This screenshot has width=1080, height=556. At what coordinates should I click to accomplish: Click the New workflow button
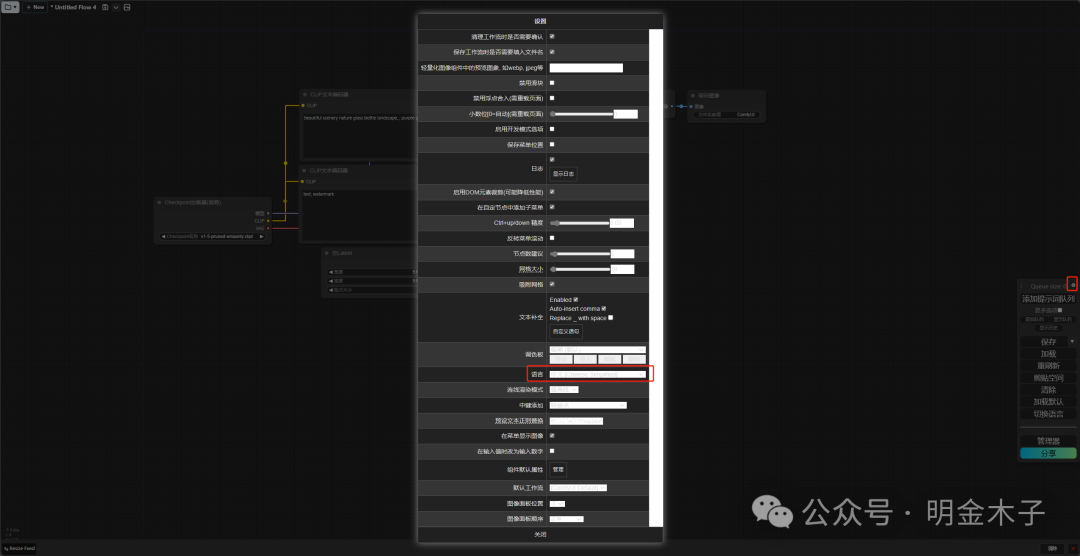click(x=35, y=7)
